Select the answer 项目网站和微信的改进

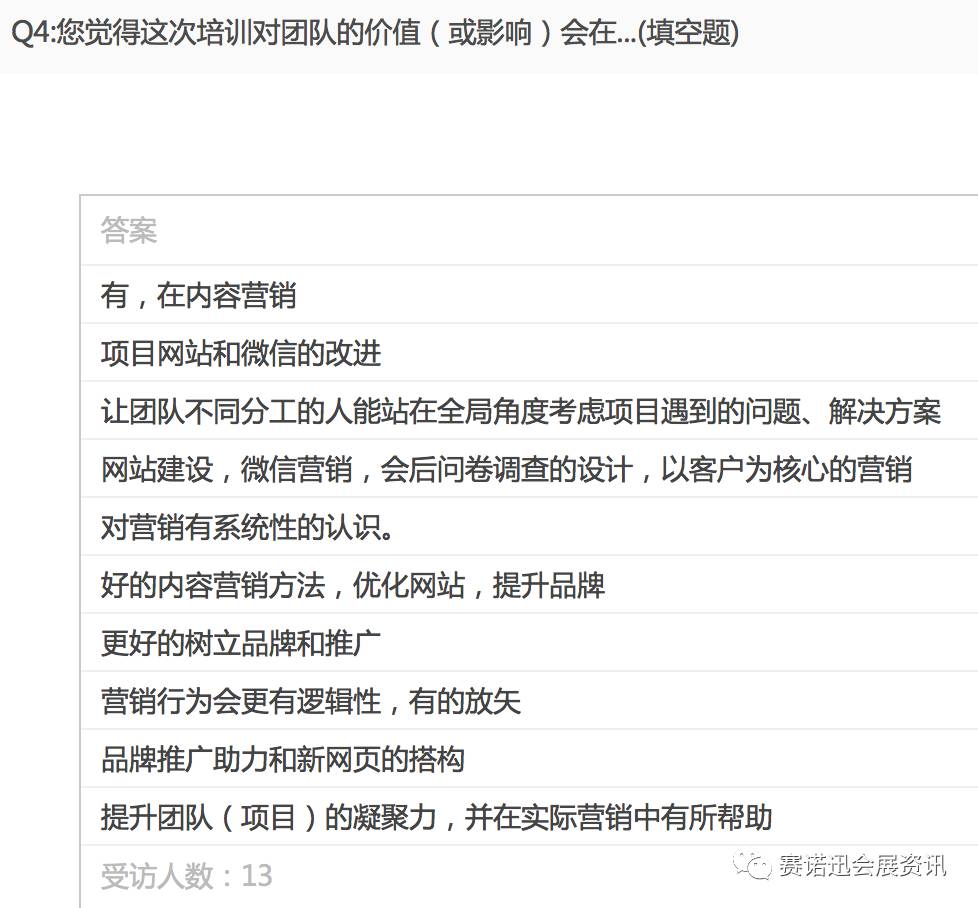[241, 353]
